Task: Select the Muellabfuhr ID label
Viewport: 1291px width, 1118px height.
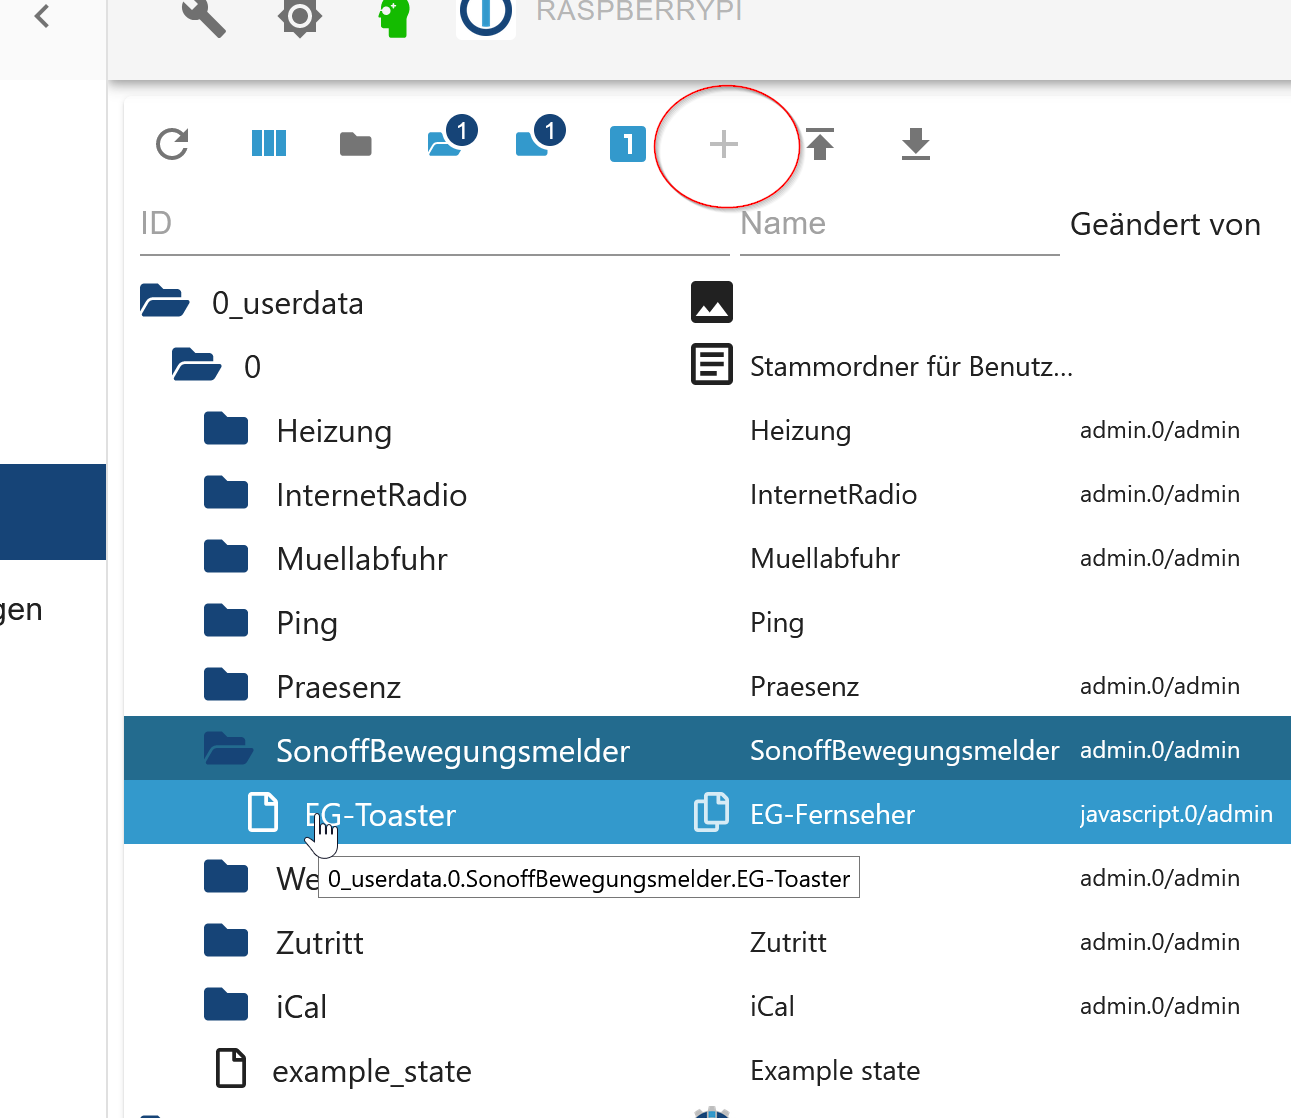Action: pos(362,559)
